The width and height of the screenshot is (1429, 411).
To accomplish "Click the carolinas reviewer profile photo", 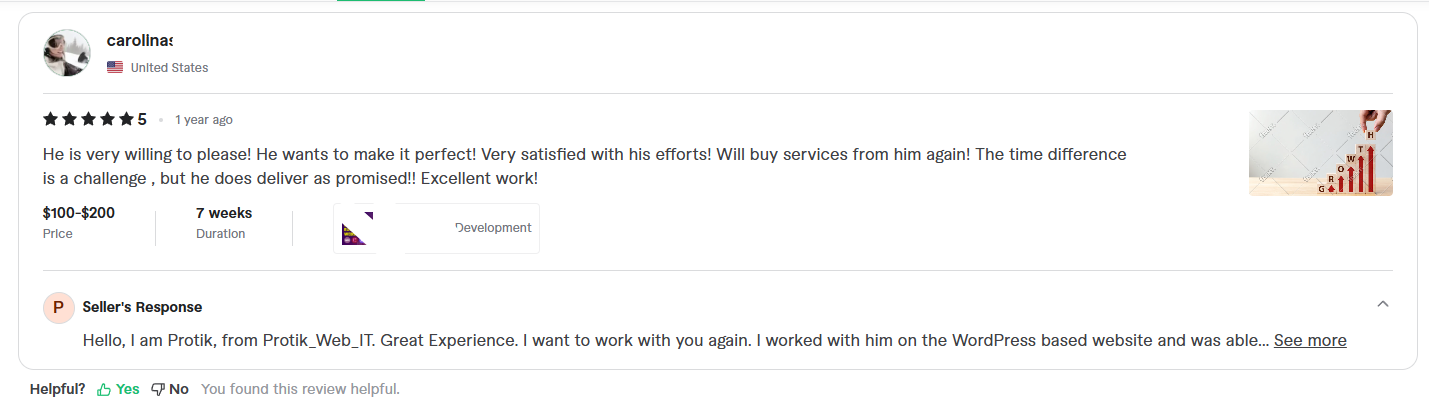I will (x=67, y=53).
